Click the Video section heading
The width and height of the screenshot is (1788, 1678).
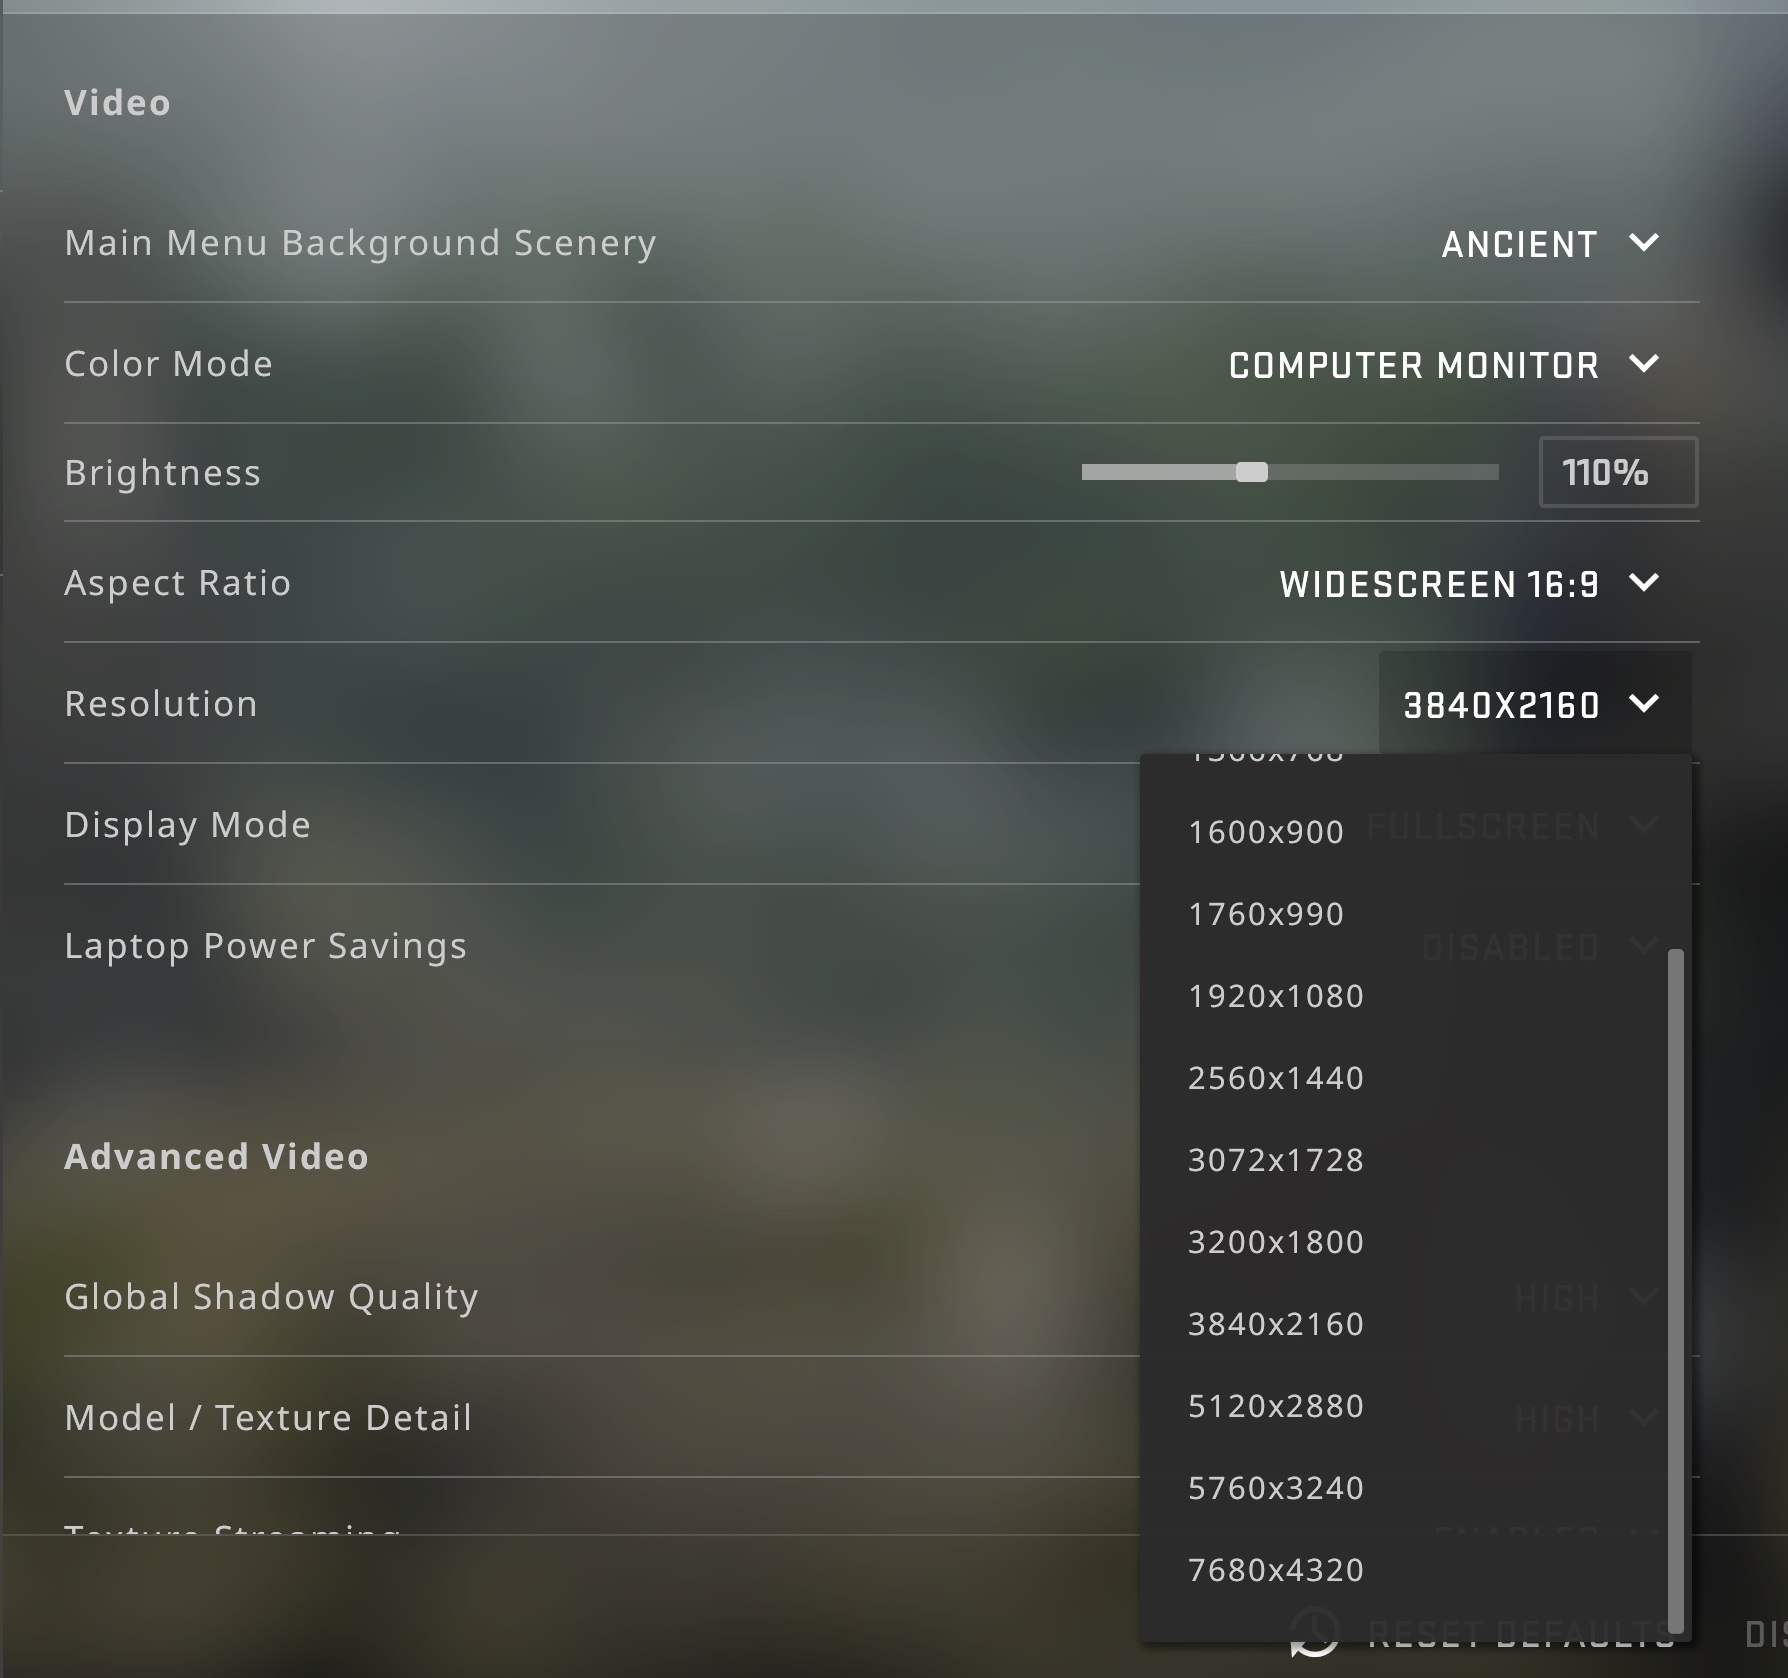118,103
